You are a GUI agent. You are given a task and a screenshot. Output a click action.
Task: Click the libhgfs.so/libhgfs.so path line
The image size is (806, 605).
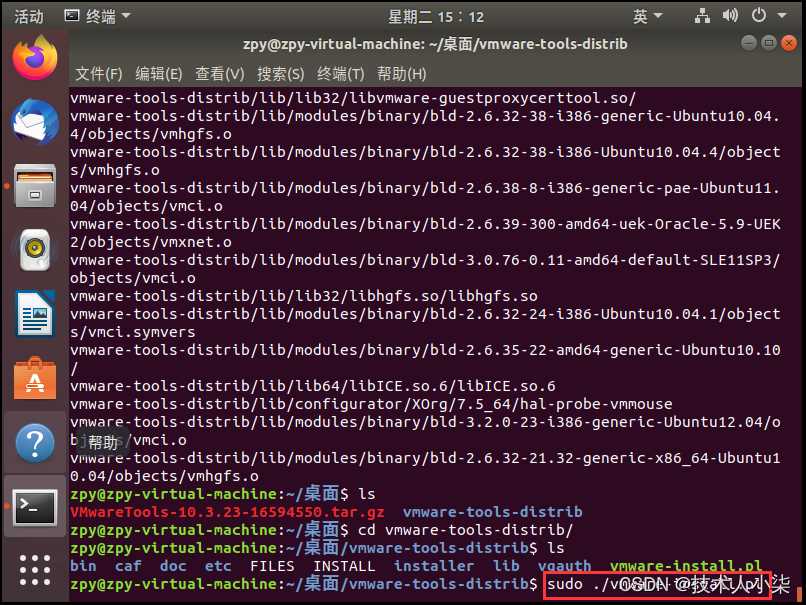coord(304,296)
